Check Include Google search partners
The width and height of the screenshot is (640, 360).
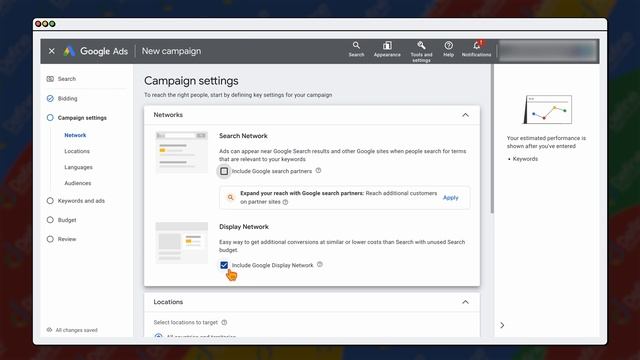[224, 171]
